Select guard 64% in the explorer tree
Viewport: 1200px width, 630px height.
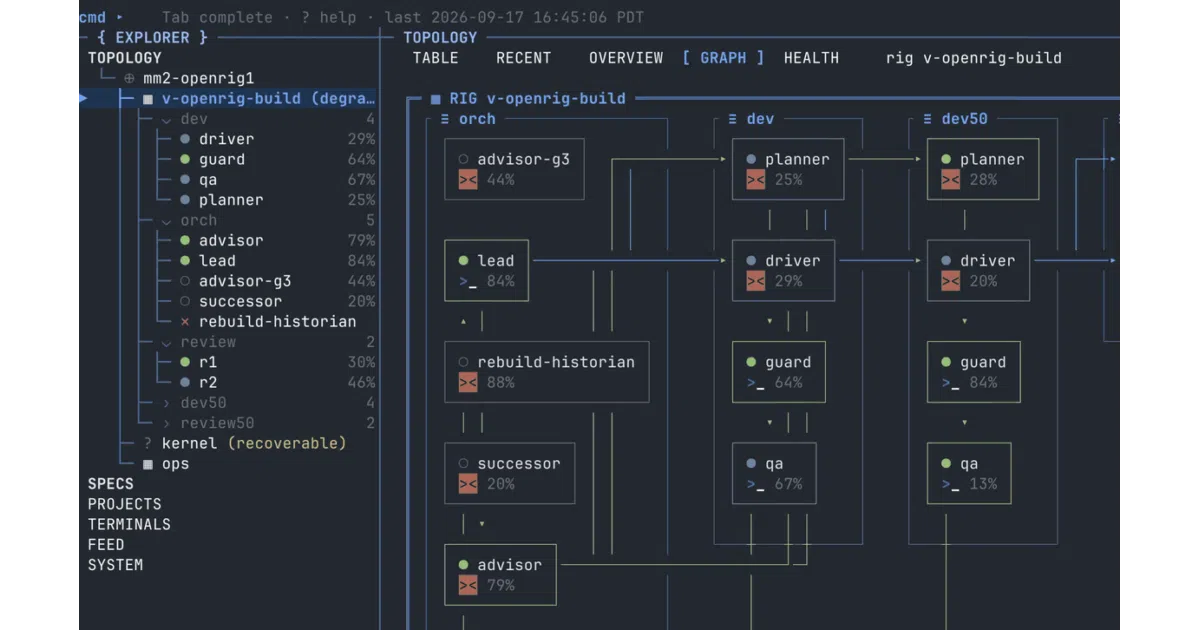(x=277, y=159)
